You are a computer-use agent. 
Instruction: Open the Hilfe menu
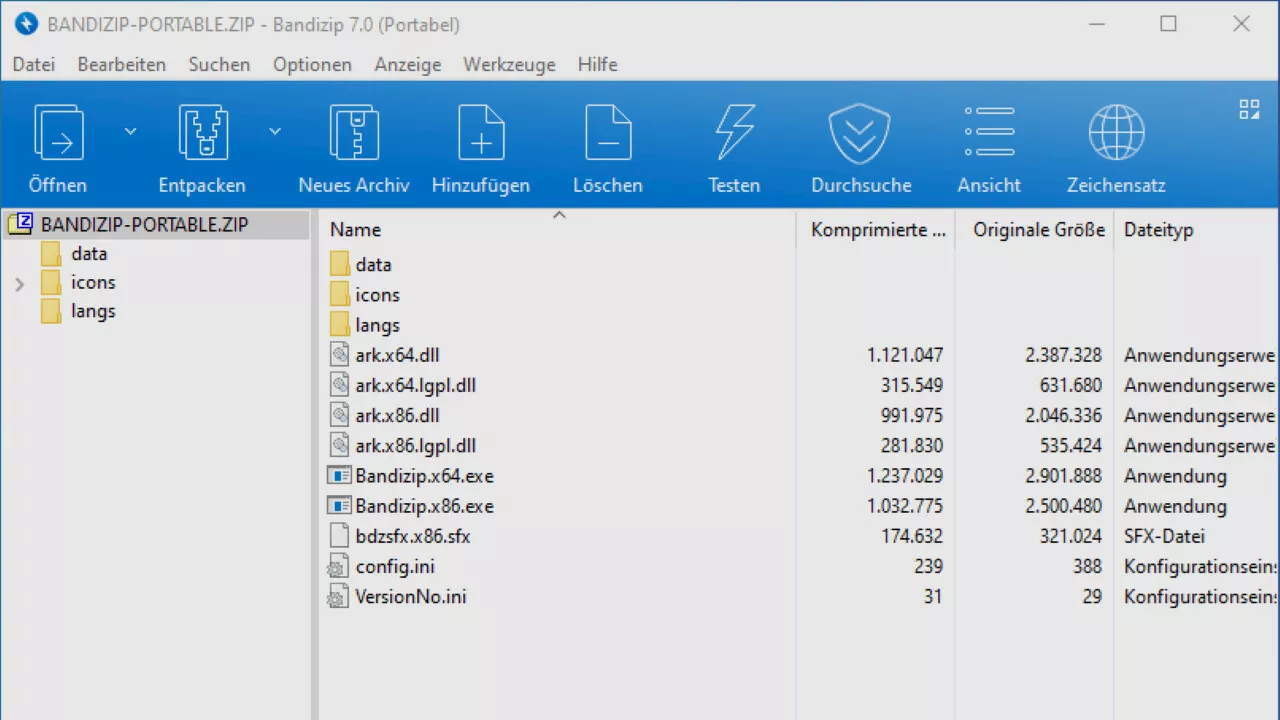[597, 64]
